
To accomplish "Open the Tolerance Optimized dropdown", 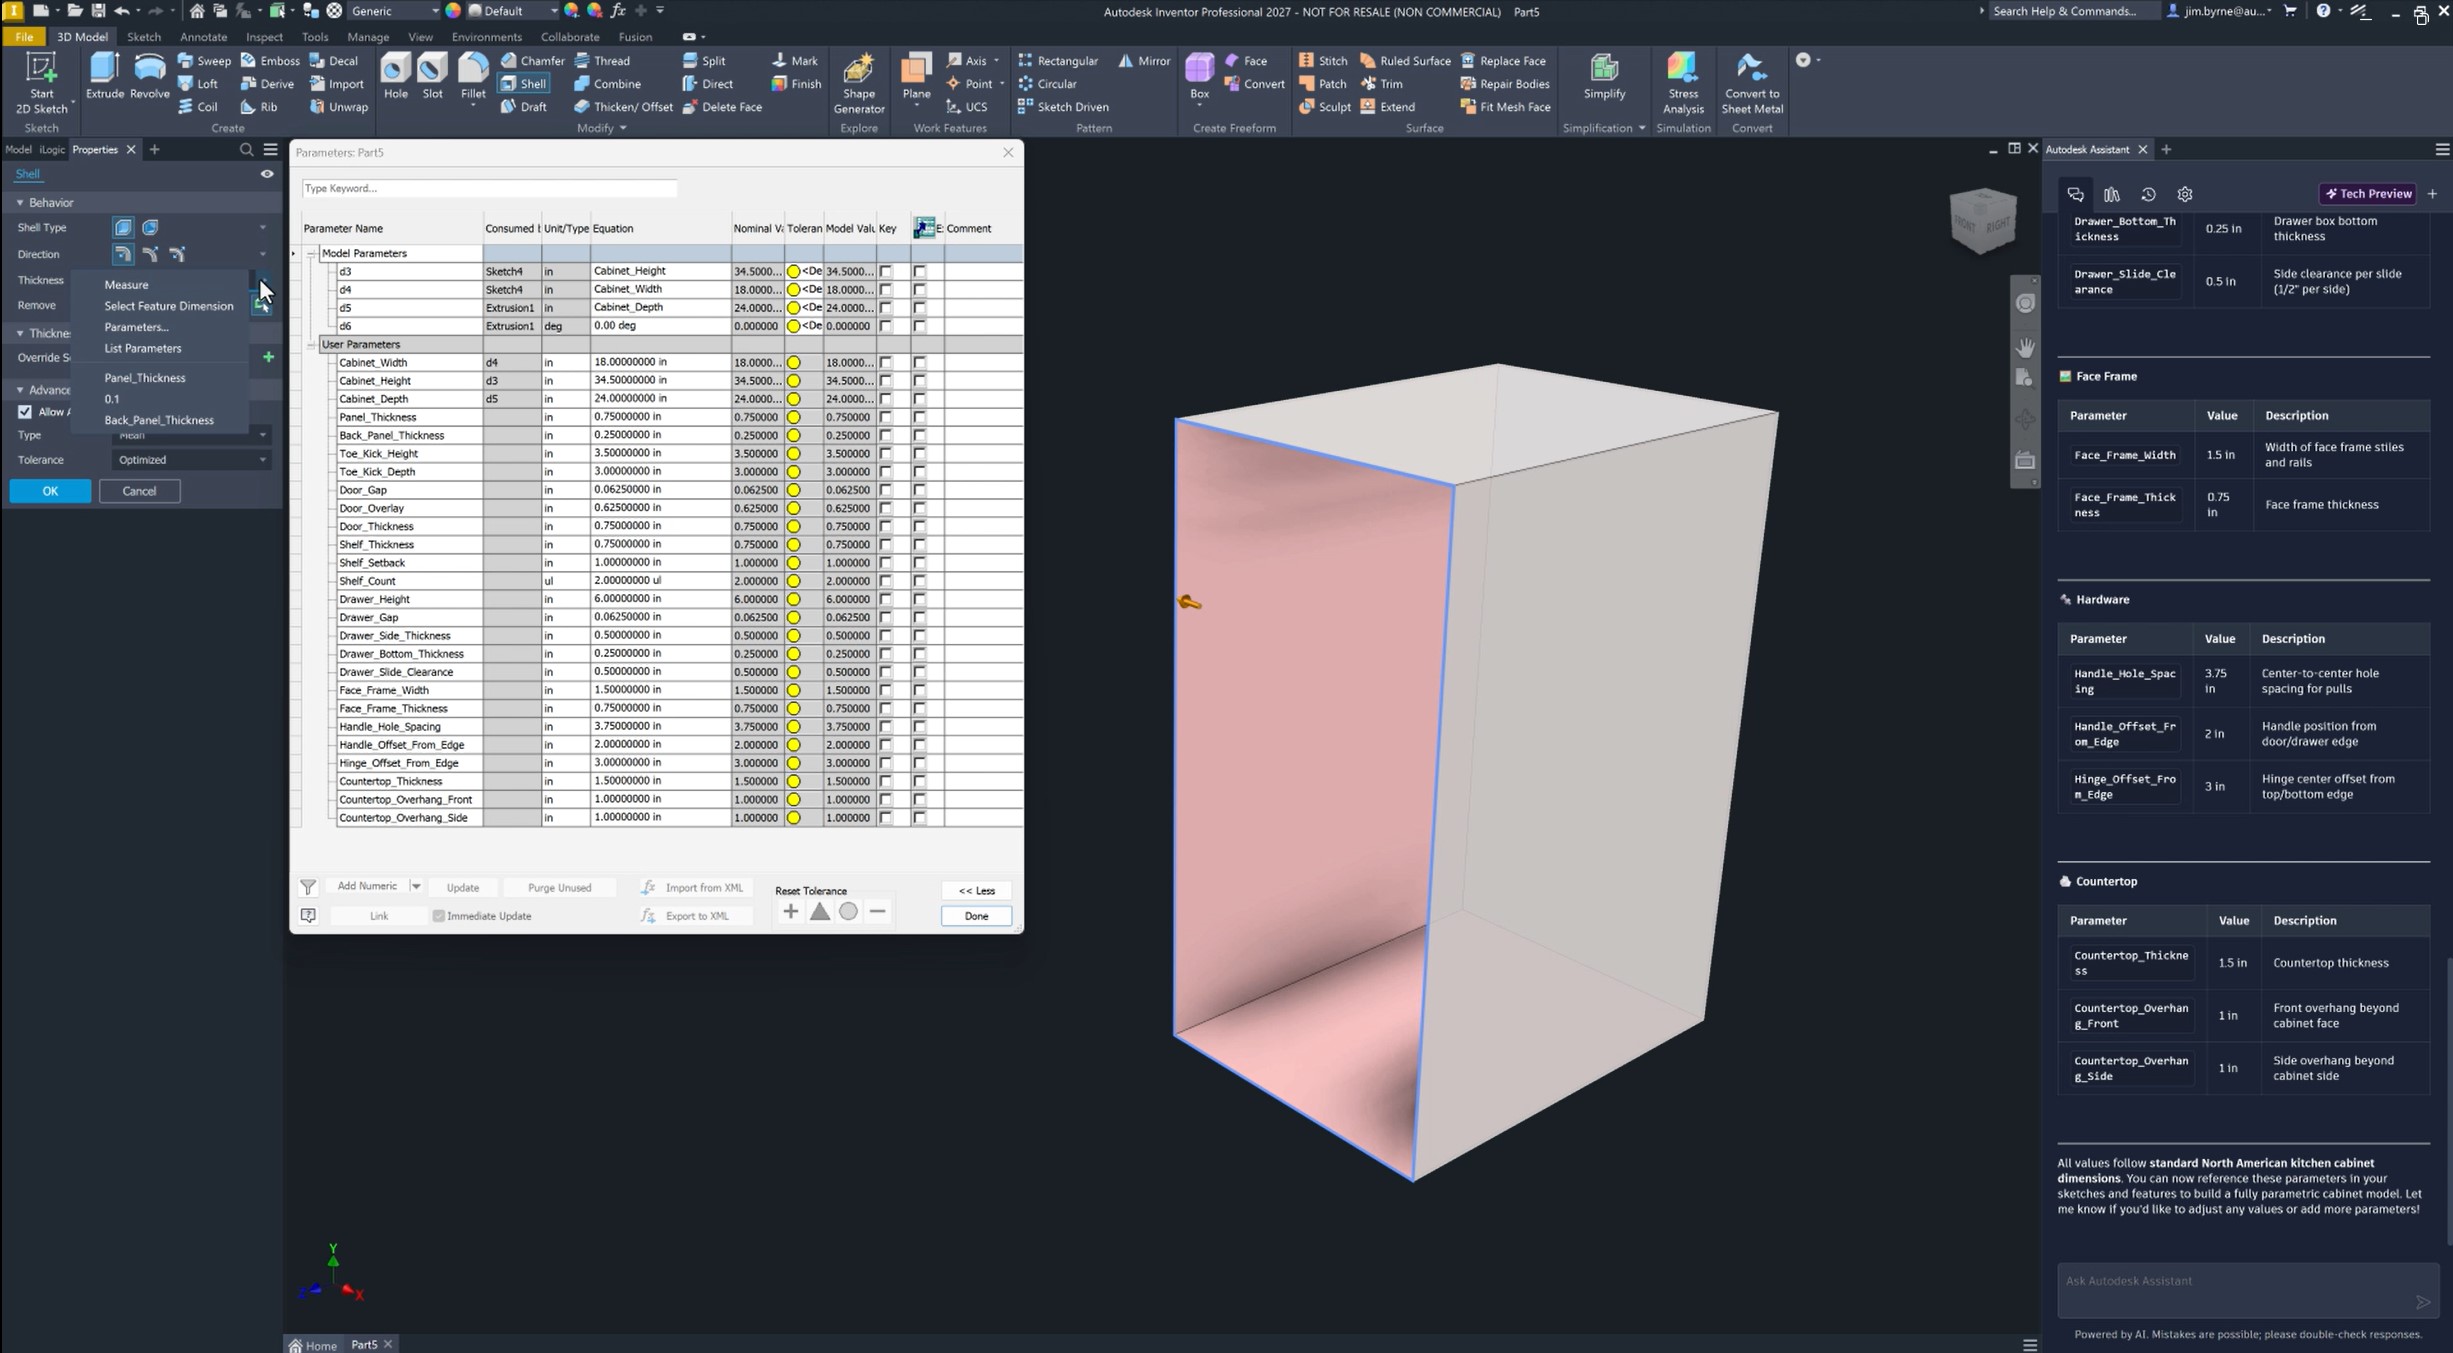I will click(190, 460).
